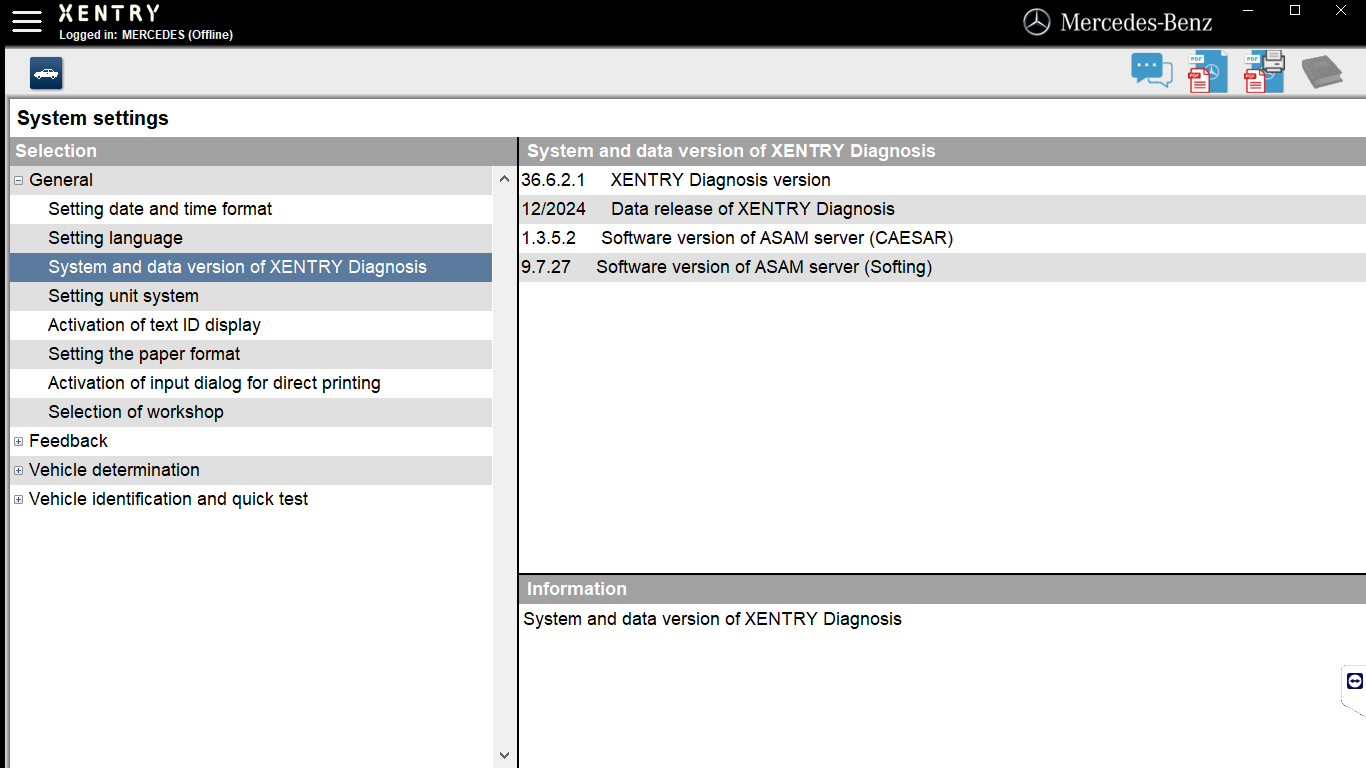Select System and data version of XENTRY Diagnosis
Viewport: 1366px width, 768px height.
tap(251, 267)
